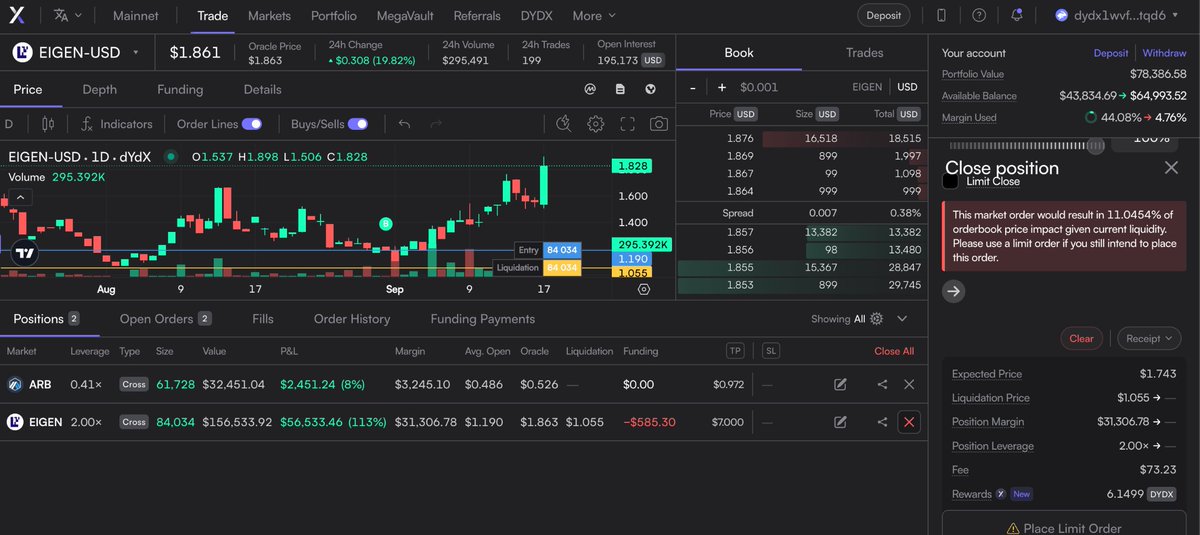Click the whitepaper document icon
This screenshot has height=535, width=1200.
(x=621, y=89)
